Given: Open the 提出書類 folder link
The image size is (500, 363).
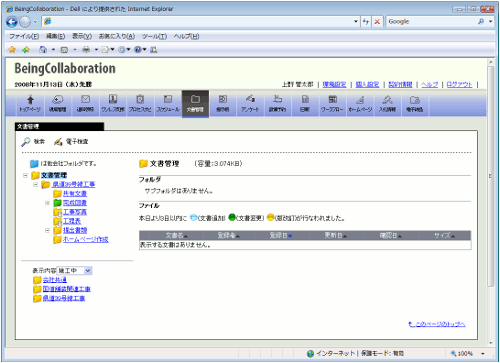Looking at the screenshot, I should [x=75, y=230].
